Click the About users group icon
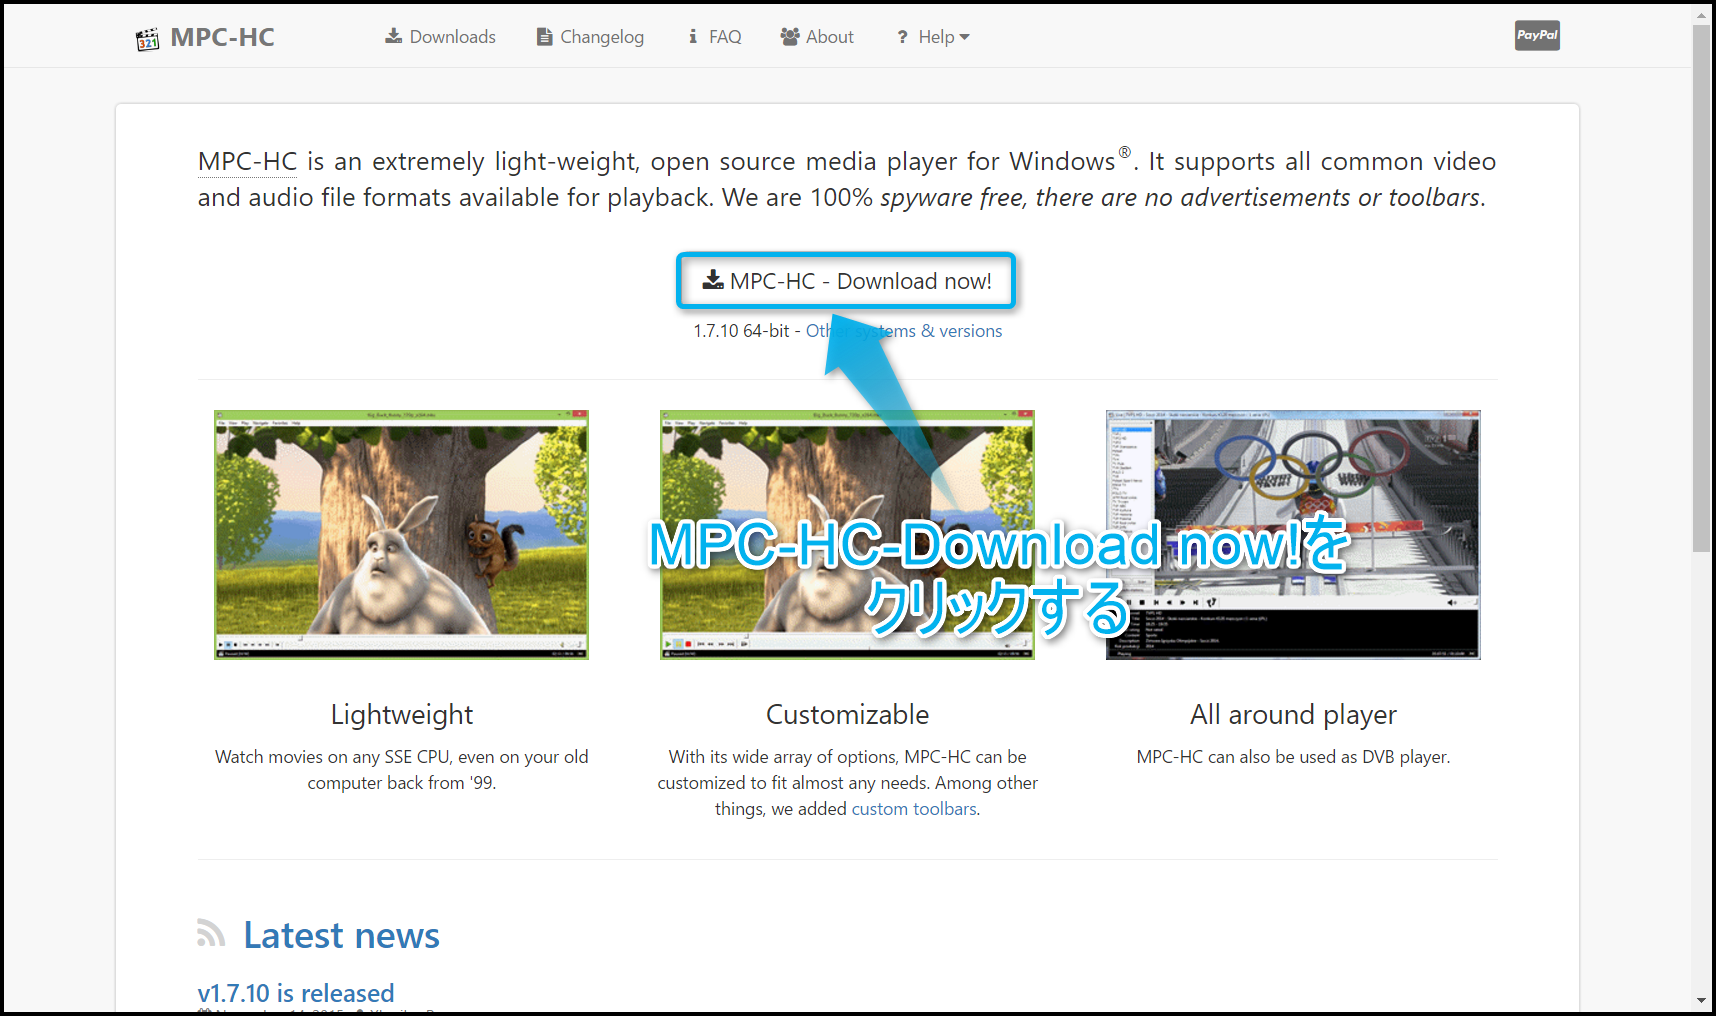This screenshot has height=1016, width=1716. click(x=790, y=37)
